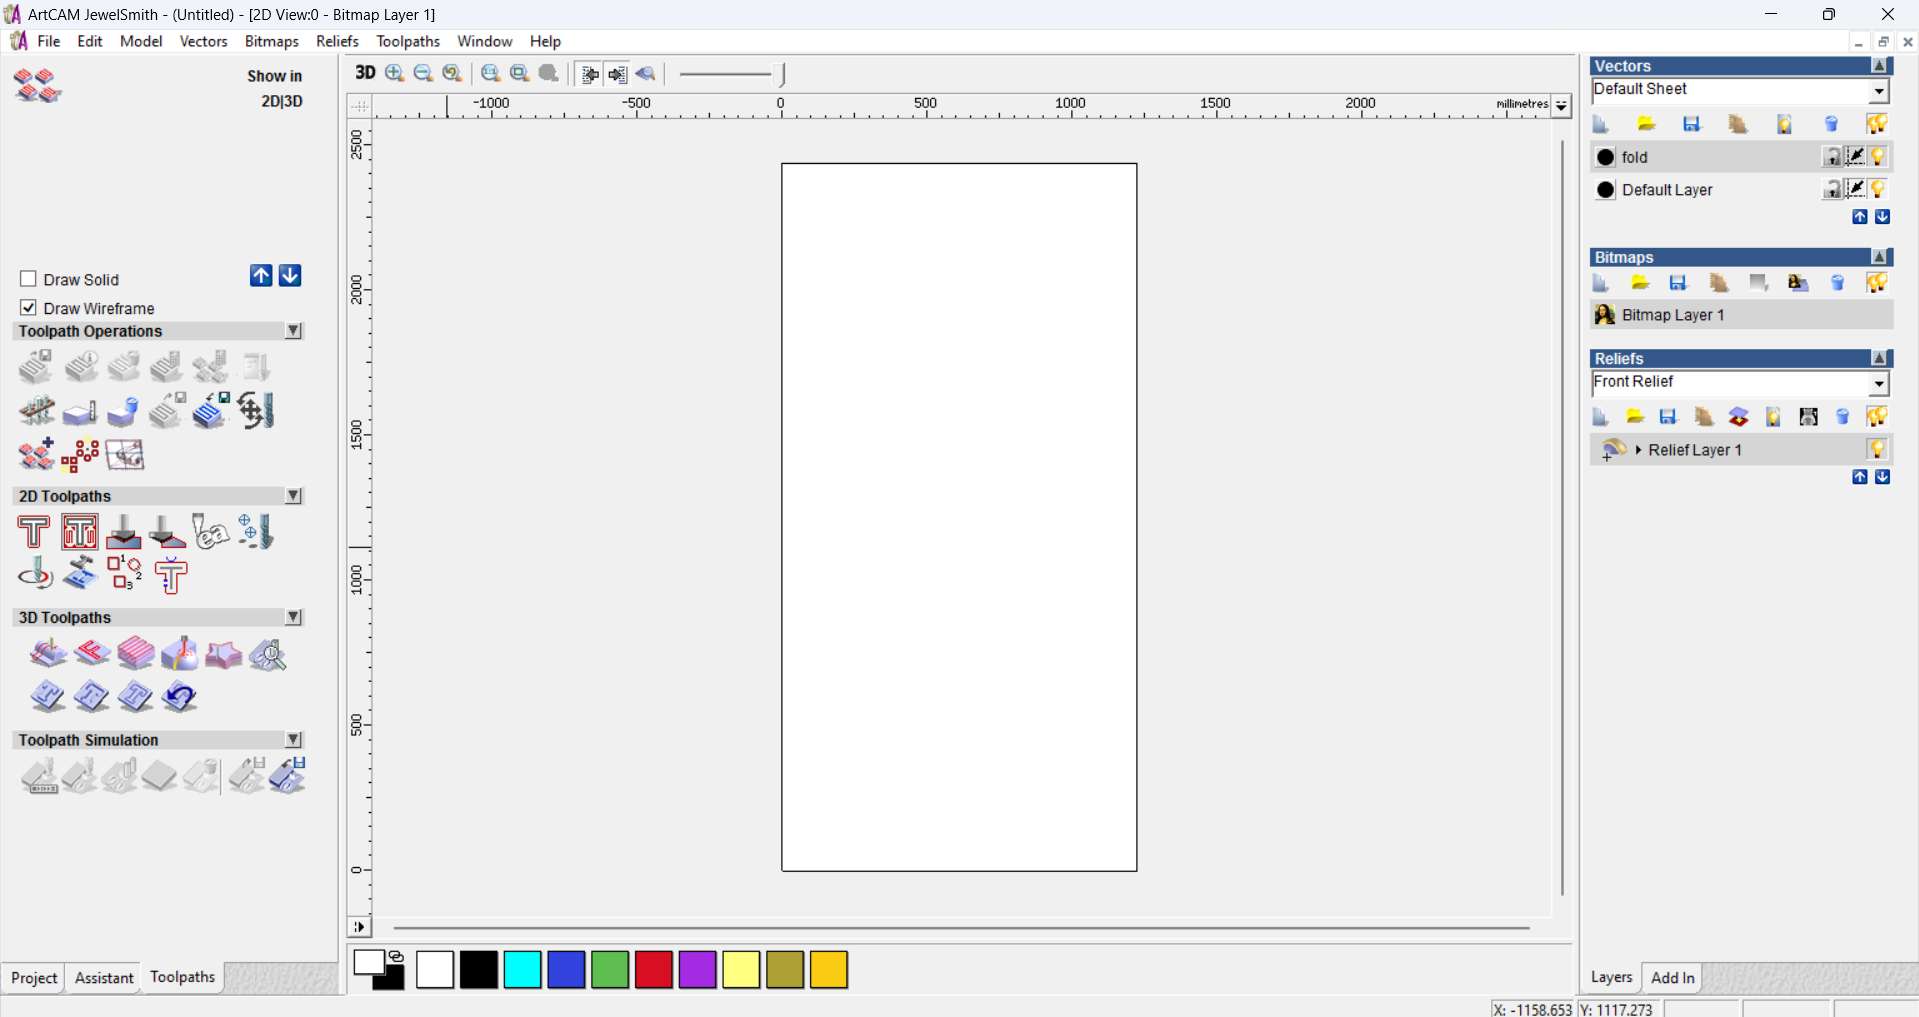Enable the Draw Solid checkbox
1919x1017 pixels.
coord(29,279)
